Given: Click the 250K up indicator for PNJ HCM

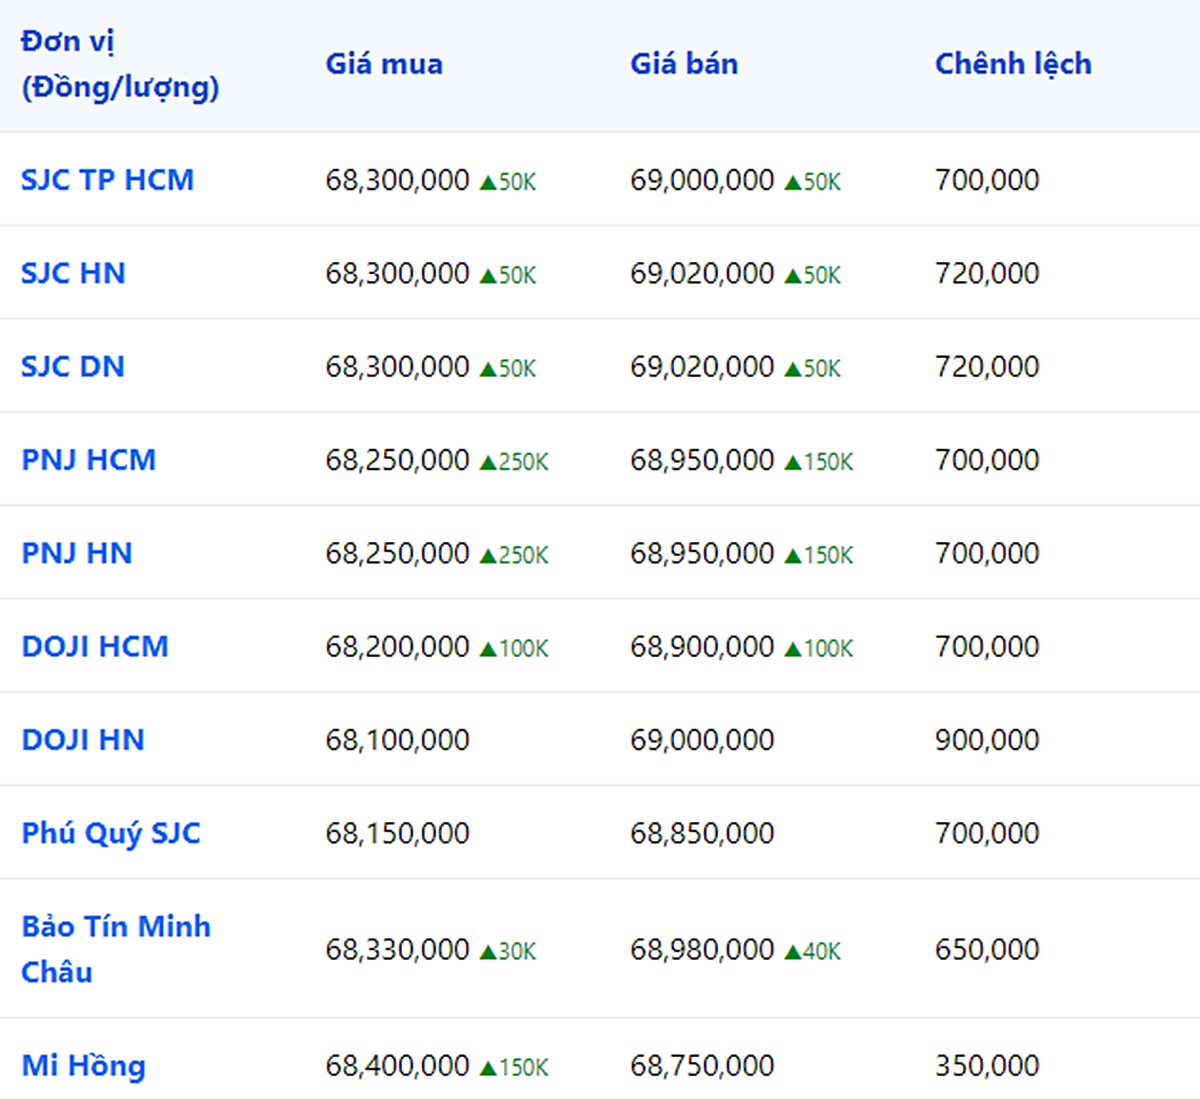Looking at the screenshot, I should [x=514, y=462].
